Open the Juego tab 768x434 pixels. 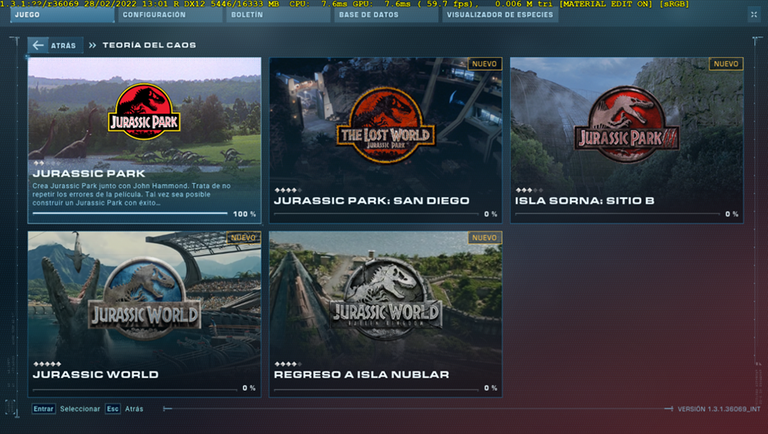(x=62, y=15)
